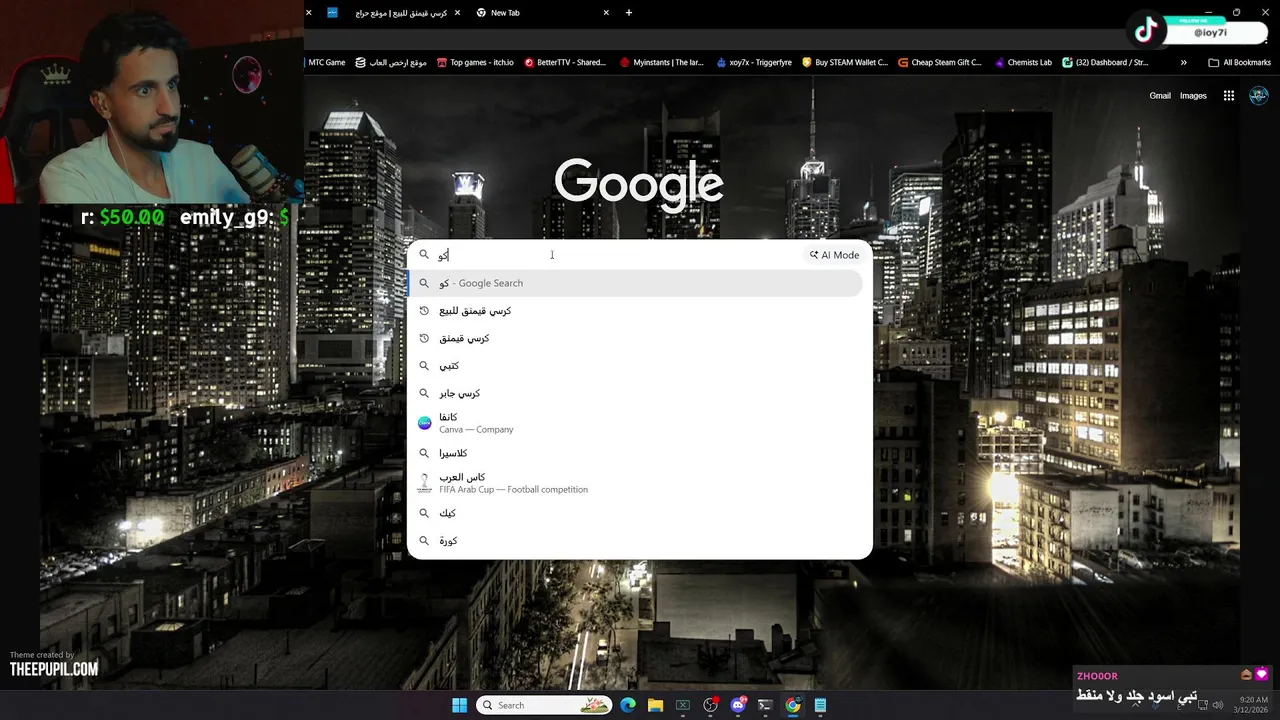Click the Canva logo icon in suggestions
The width and height of the screenshot is (1280, 720).
pyautogui.click(x=424, y=423)
